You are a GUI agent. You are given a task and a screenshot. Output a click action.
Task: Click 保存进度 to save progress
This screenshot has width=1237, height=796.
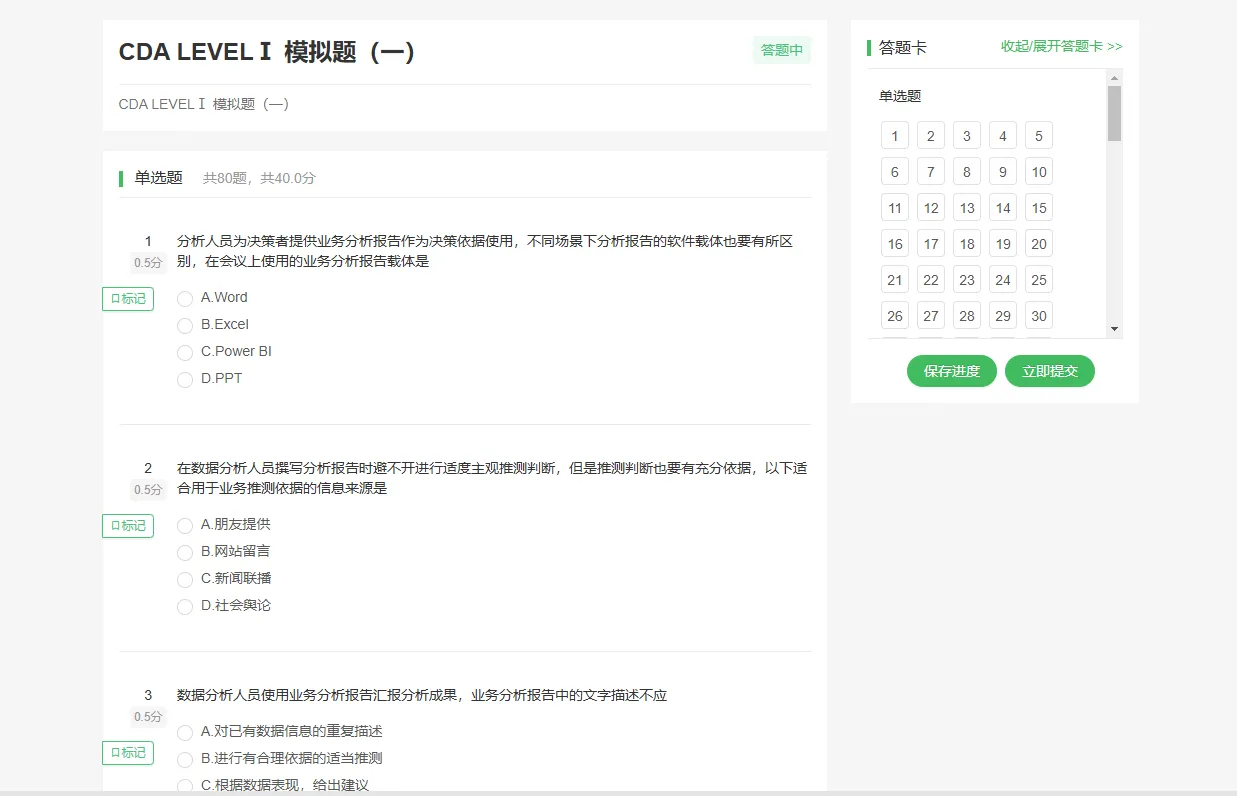[951, 371]
